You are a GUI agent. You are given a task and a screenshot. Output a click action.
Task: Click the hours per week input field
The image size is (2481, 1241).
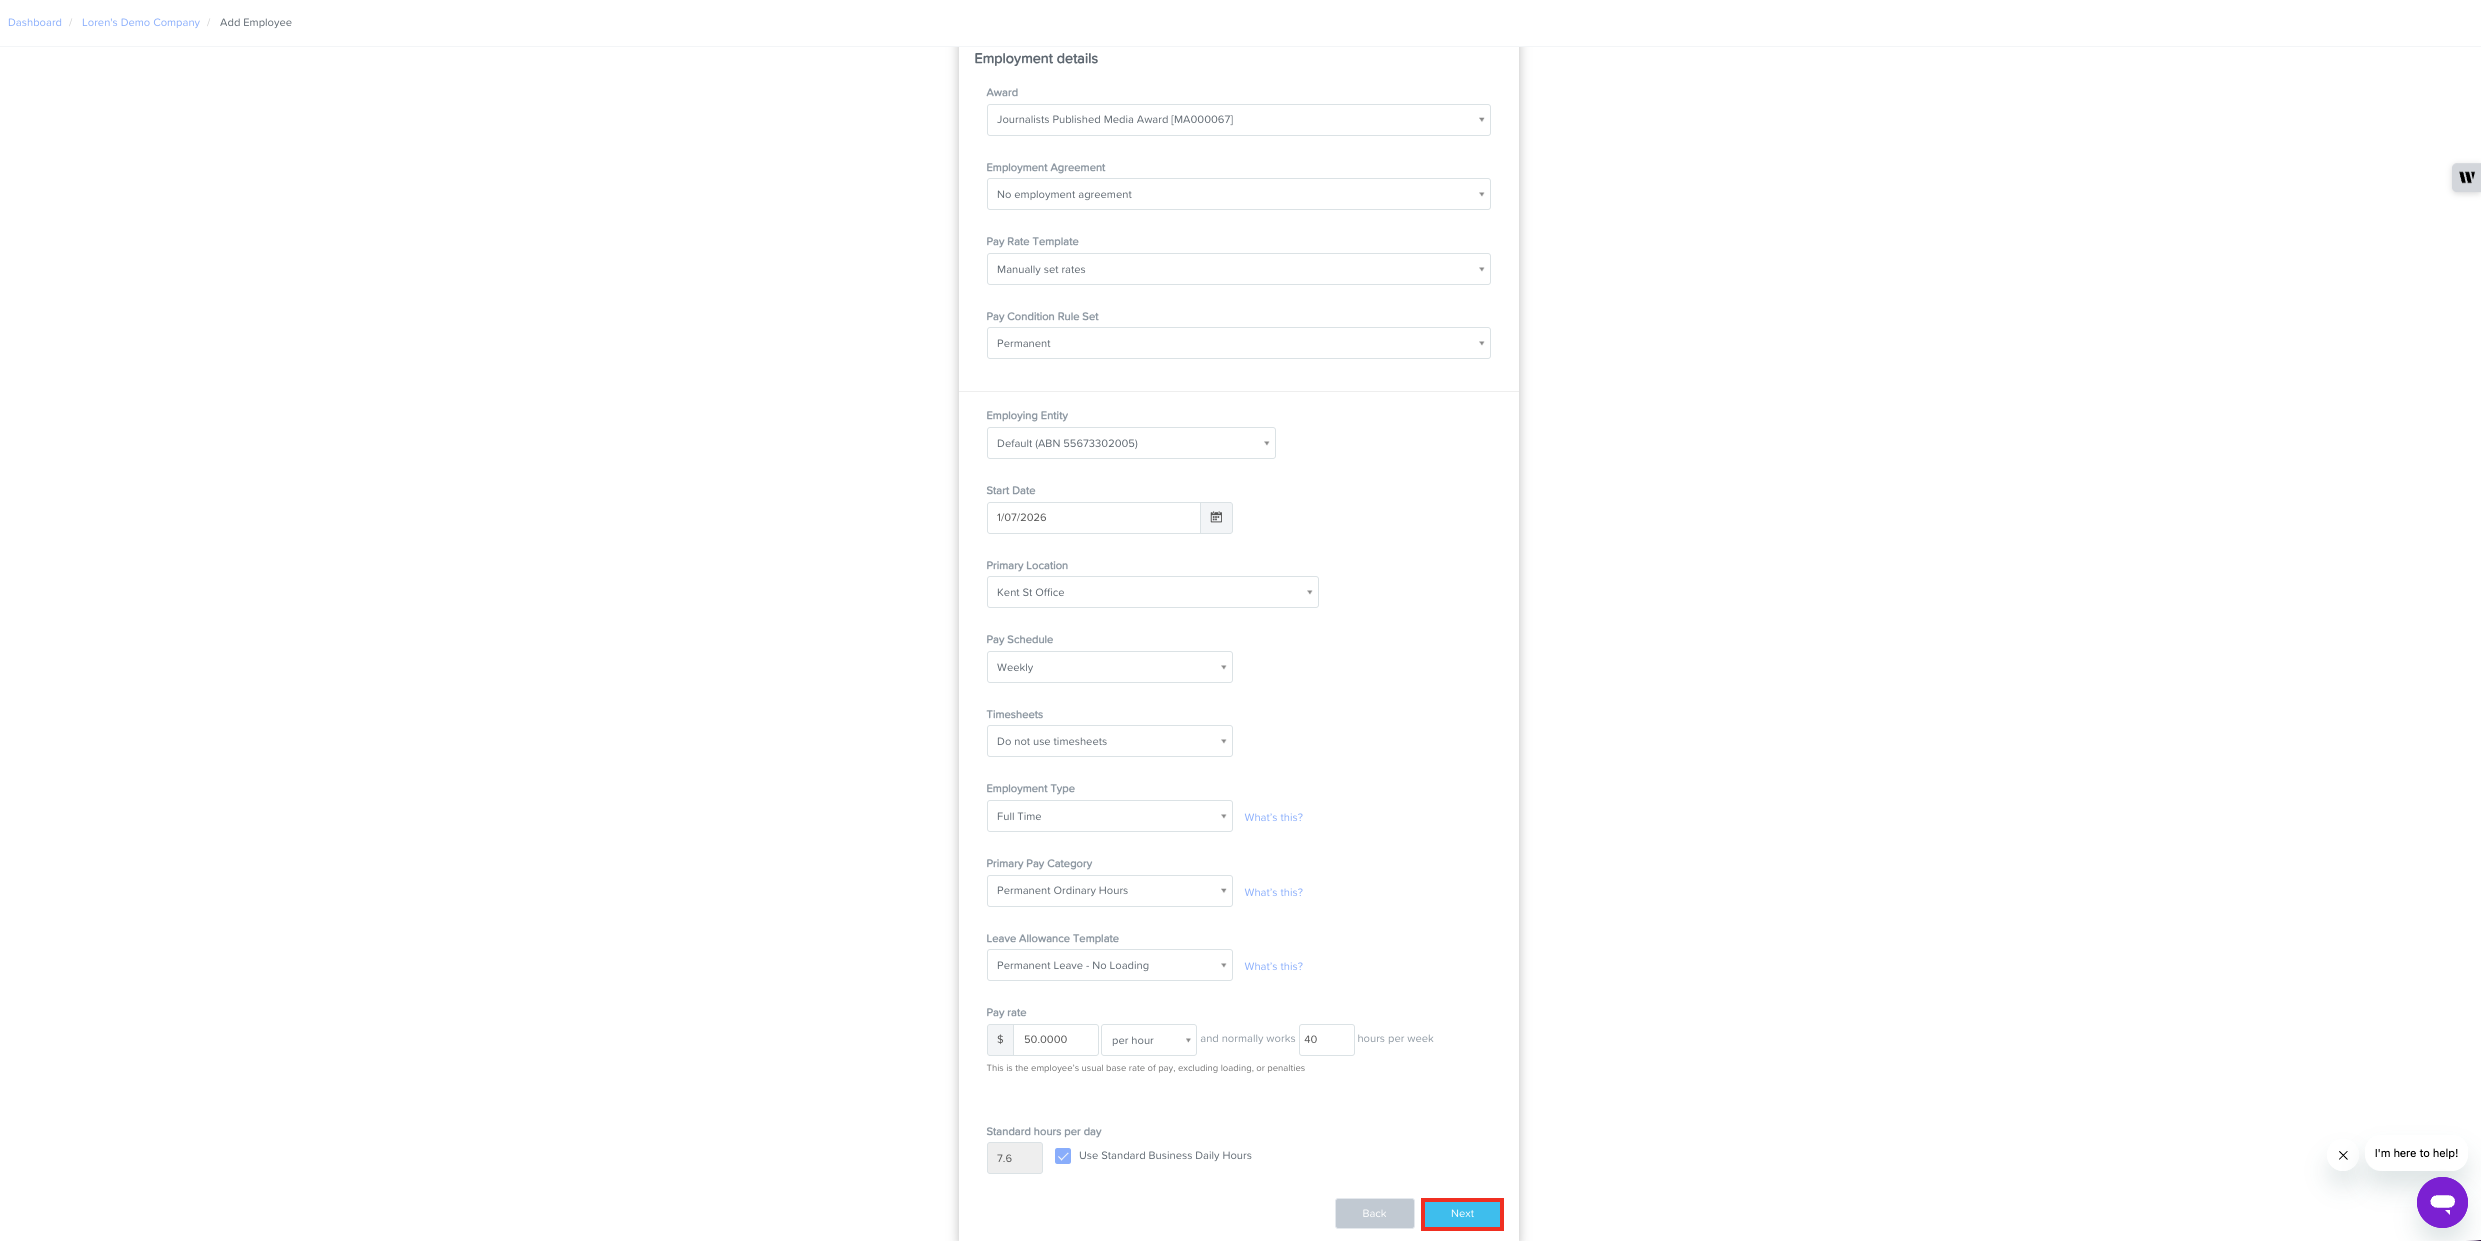coord(1326,1040)
